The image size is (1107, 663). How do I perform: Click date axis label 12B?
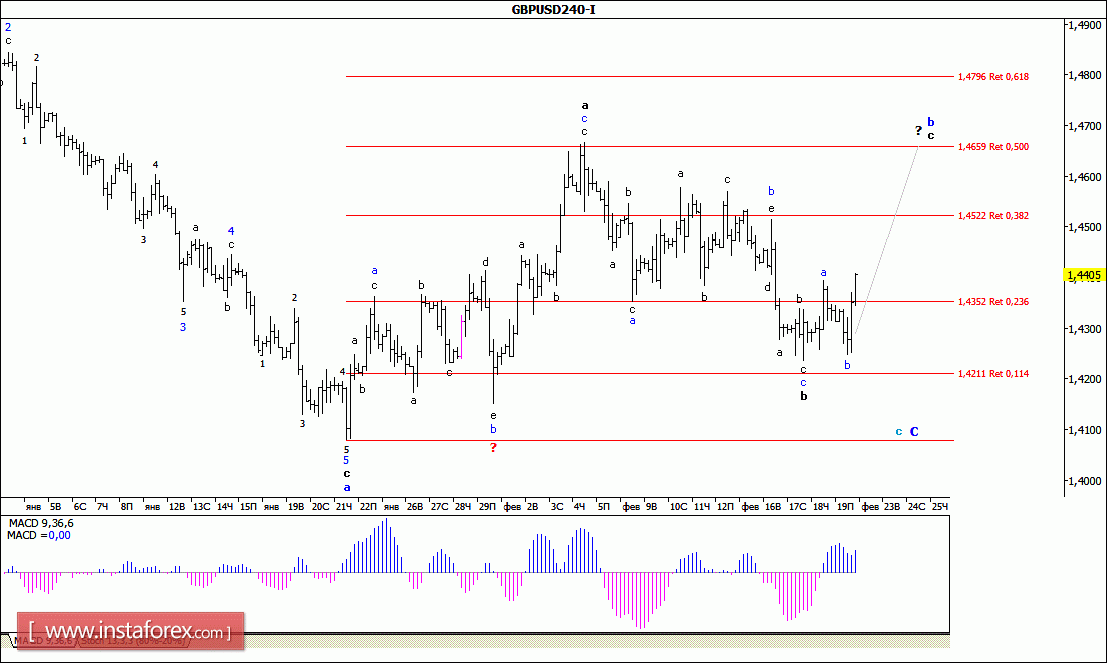point(176,506)
